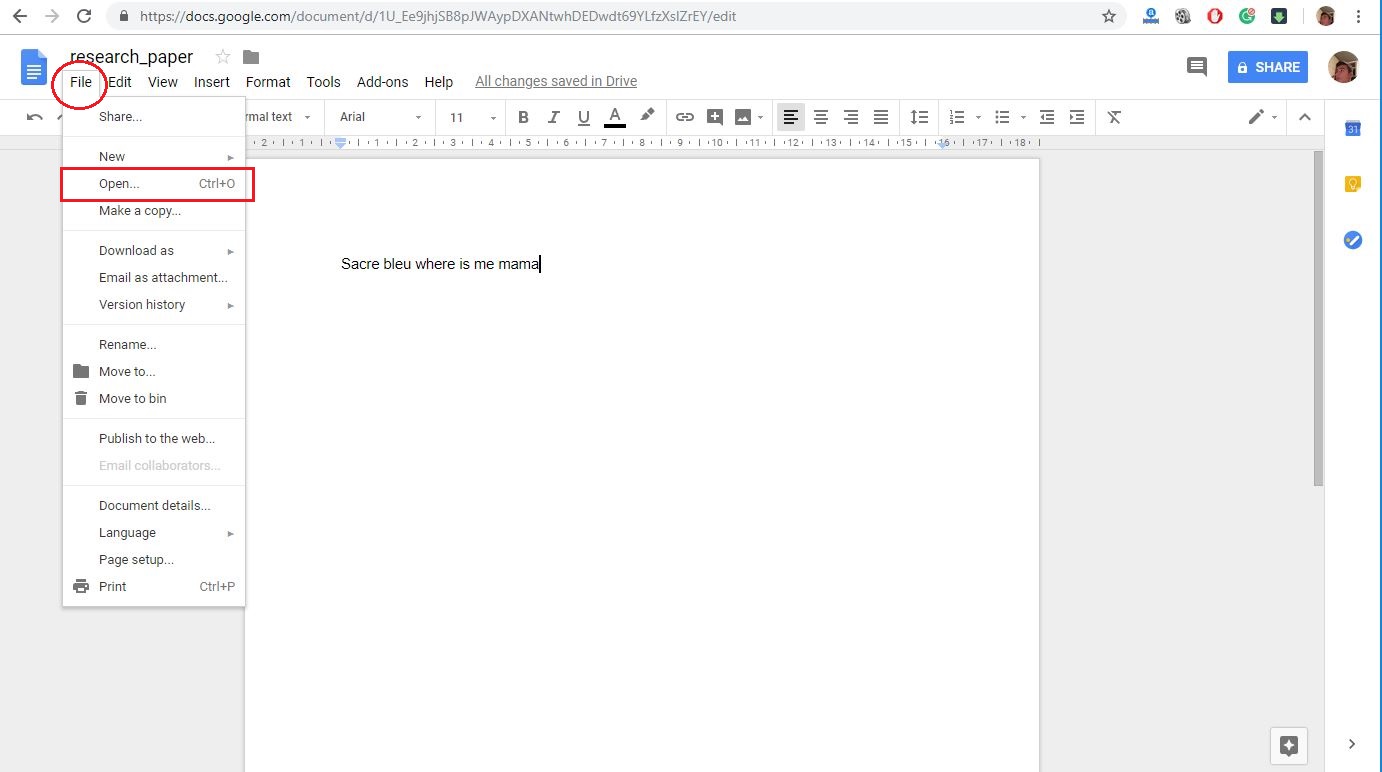Viewport: 1382px width, 772px height.
Task: Open the paragraph style dropdown
Action: pyautogui.click(x=280, y=117)
